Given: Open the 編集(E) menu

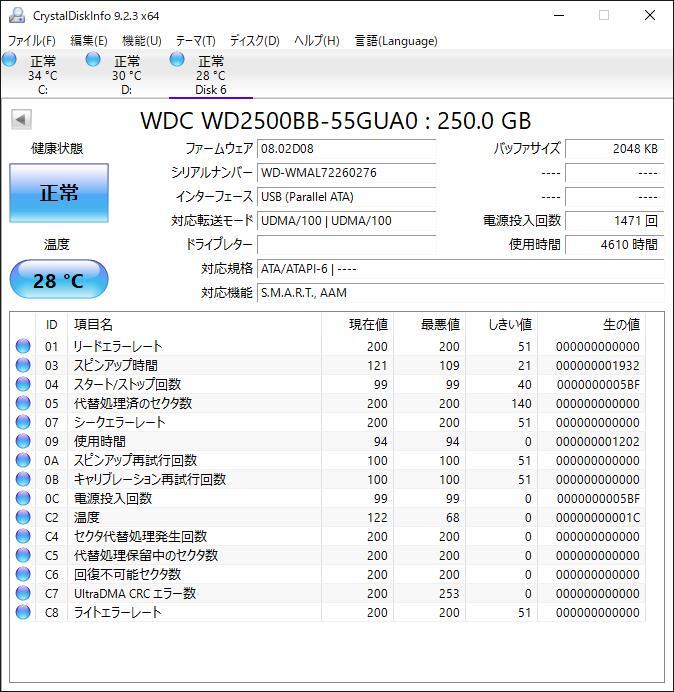Looking at the screenshot, I should click(x=89, y=41).
